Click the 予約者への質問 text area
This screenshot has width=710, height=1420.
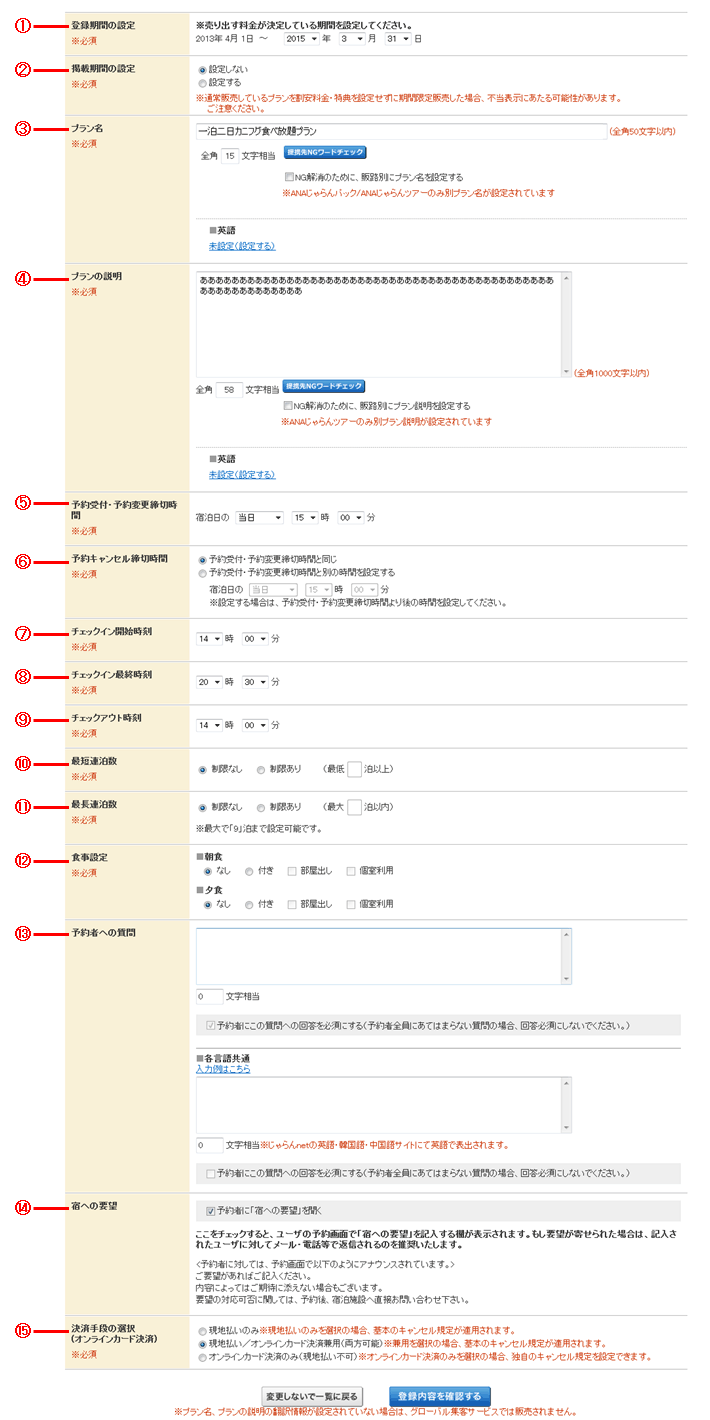(x=378, y=955)
